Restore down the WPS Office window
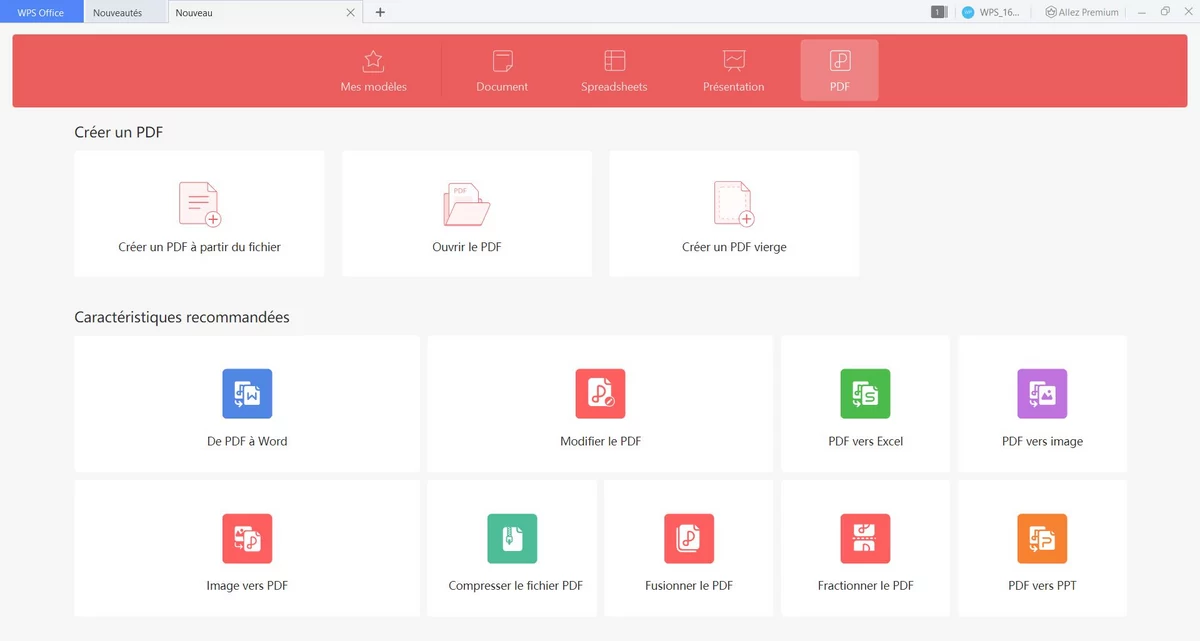 point(1165,12)
